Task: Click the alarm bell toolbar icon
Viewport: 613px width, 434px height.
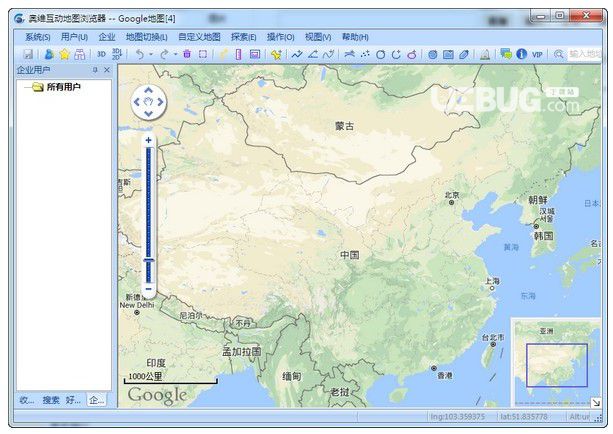Action: click(x=485, y=54)
